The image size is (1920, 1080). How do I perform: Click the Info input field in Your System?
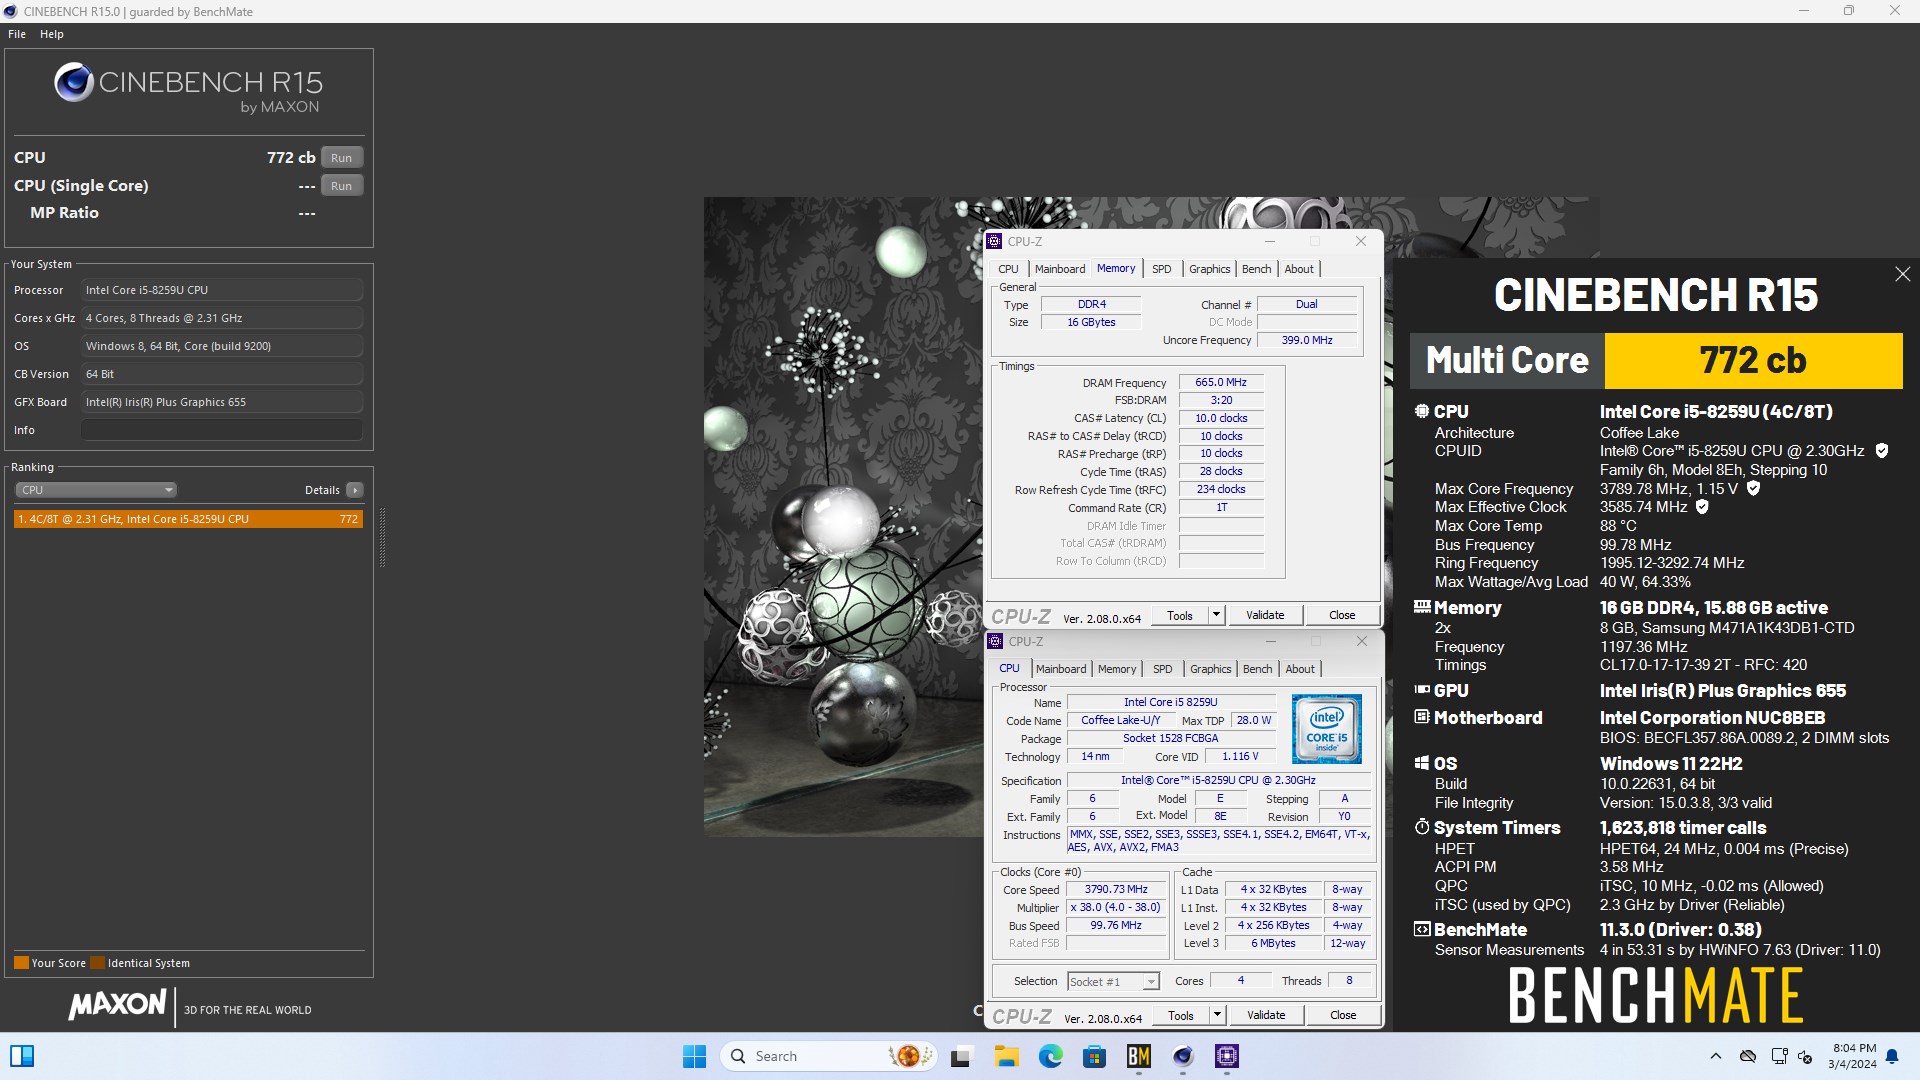click(222, 430)
